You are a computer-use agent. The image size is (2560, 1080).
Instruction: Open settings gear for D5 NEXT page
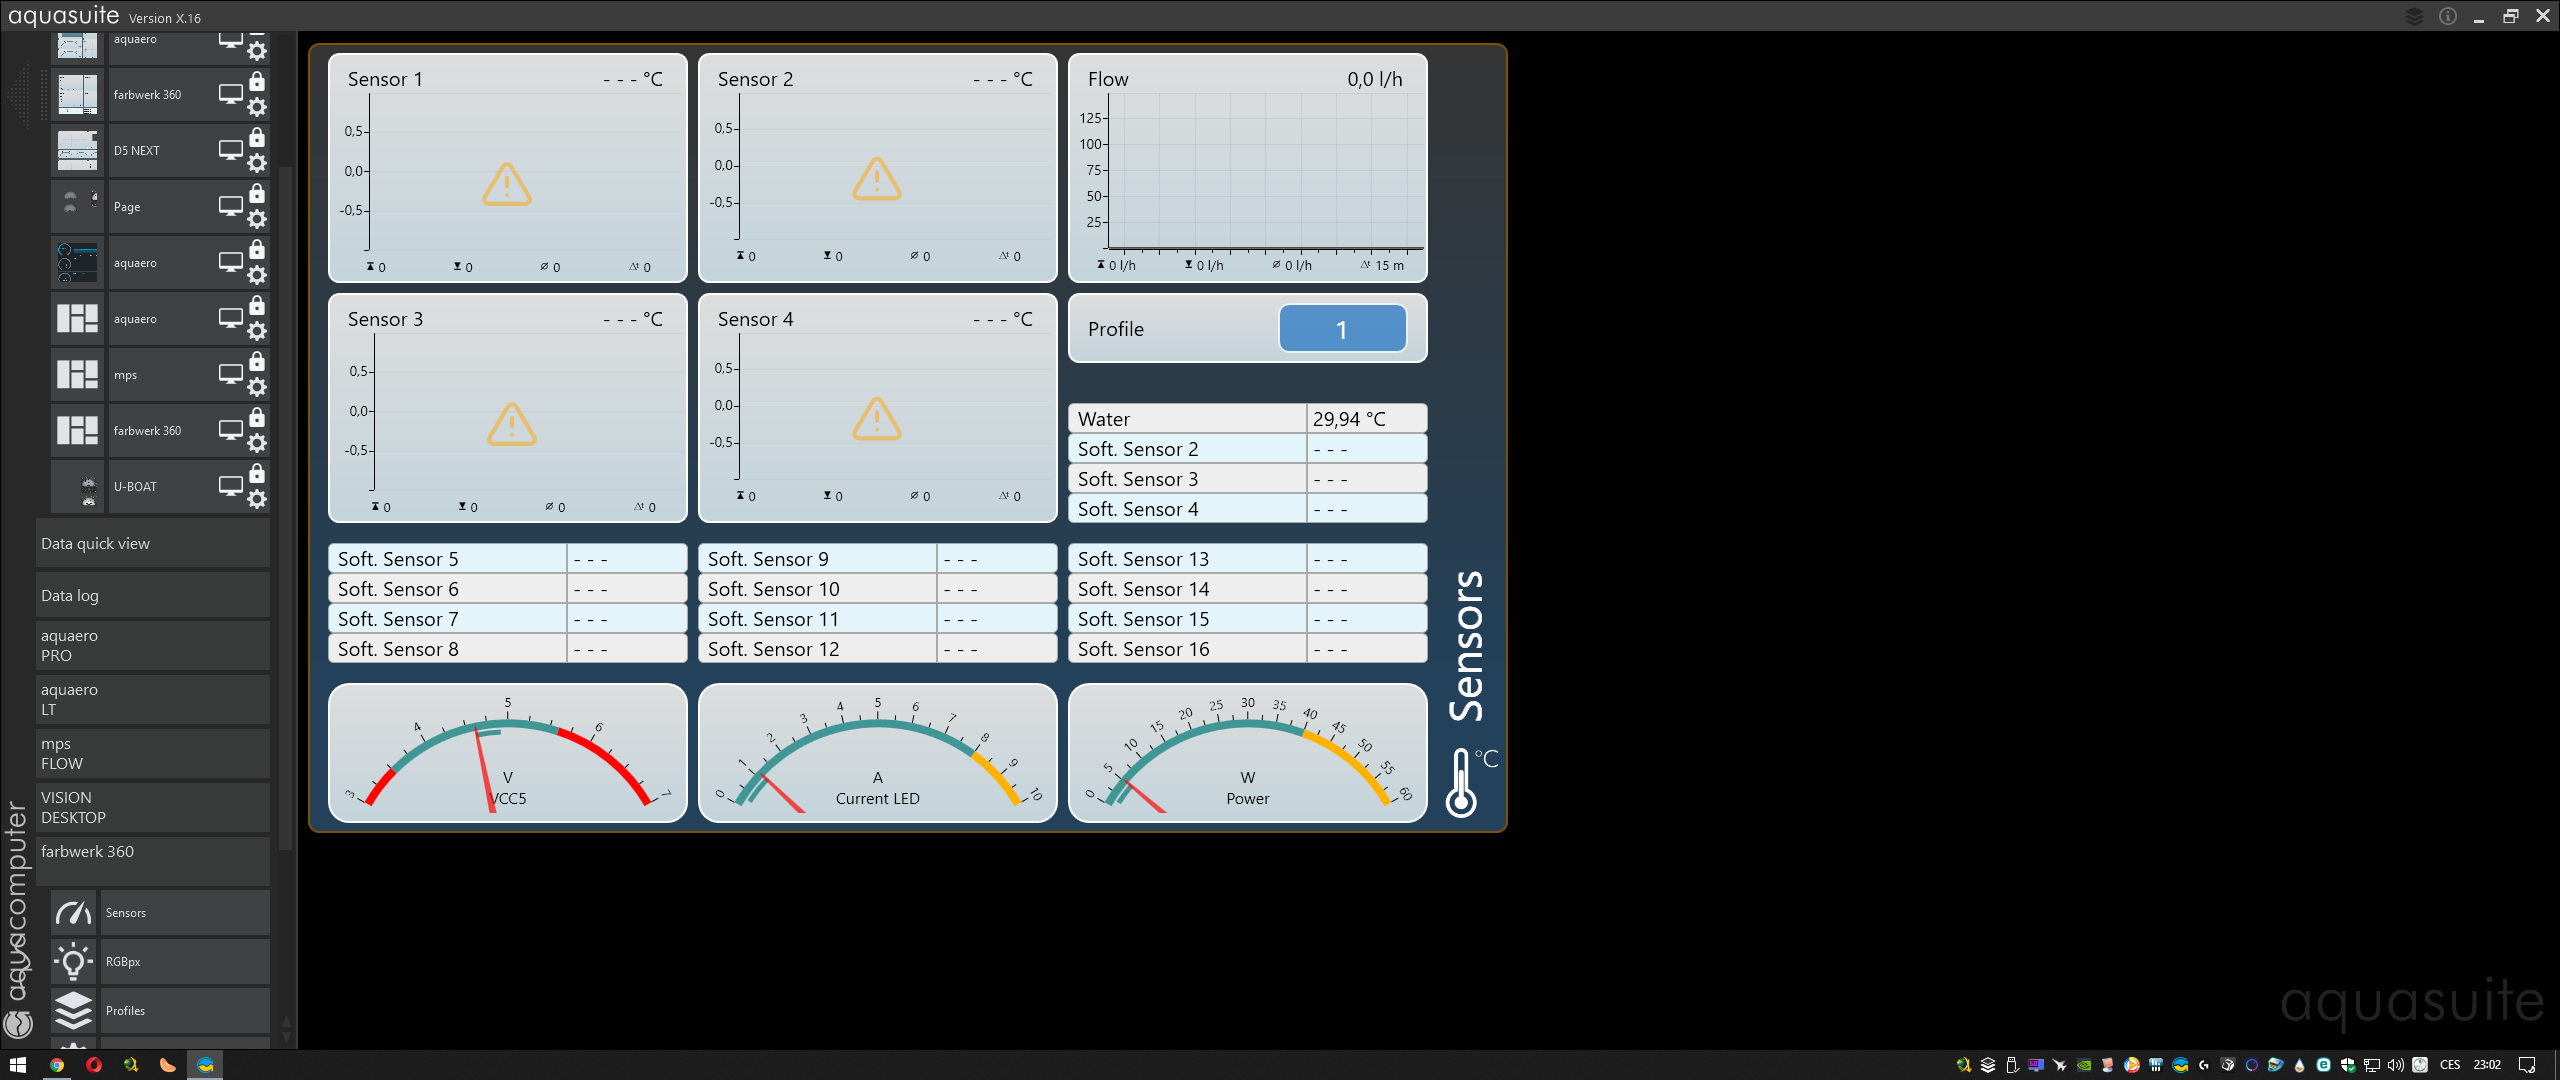[x=257, y=163]
